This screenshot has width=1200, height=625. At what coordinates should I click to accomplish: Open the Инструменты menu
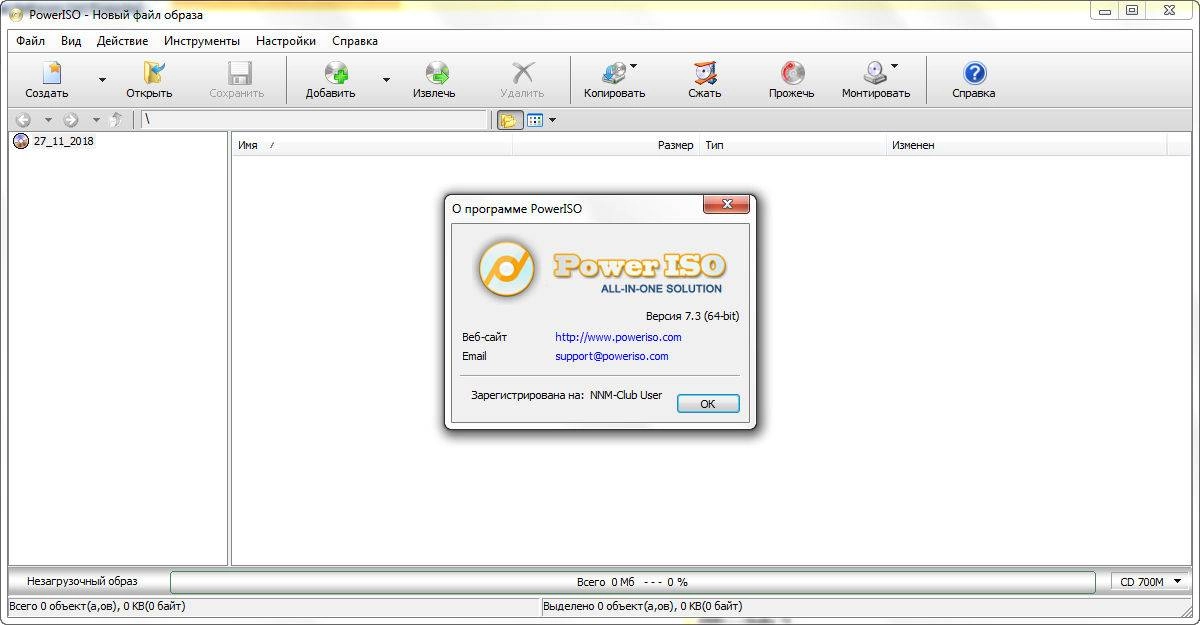point(202,41)
